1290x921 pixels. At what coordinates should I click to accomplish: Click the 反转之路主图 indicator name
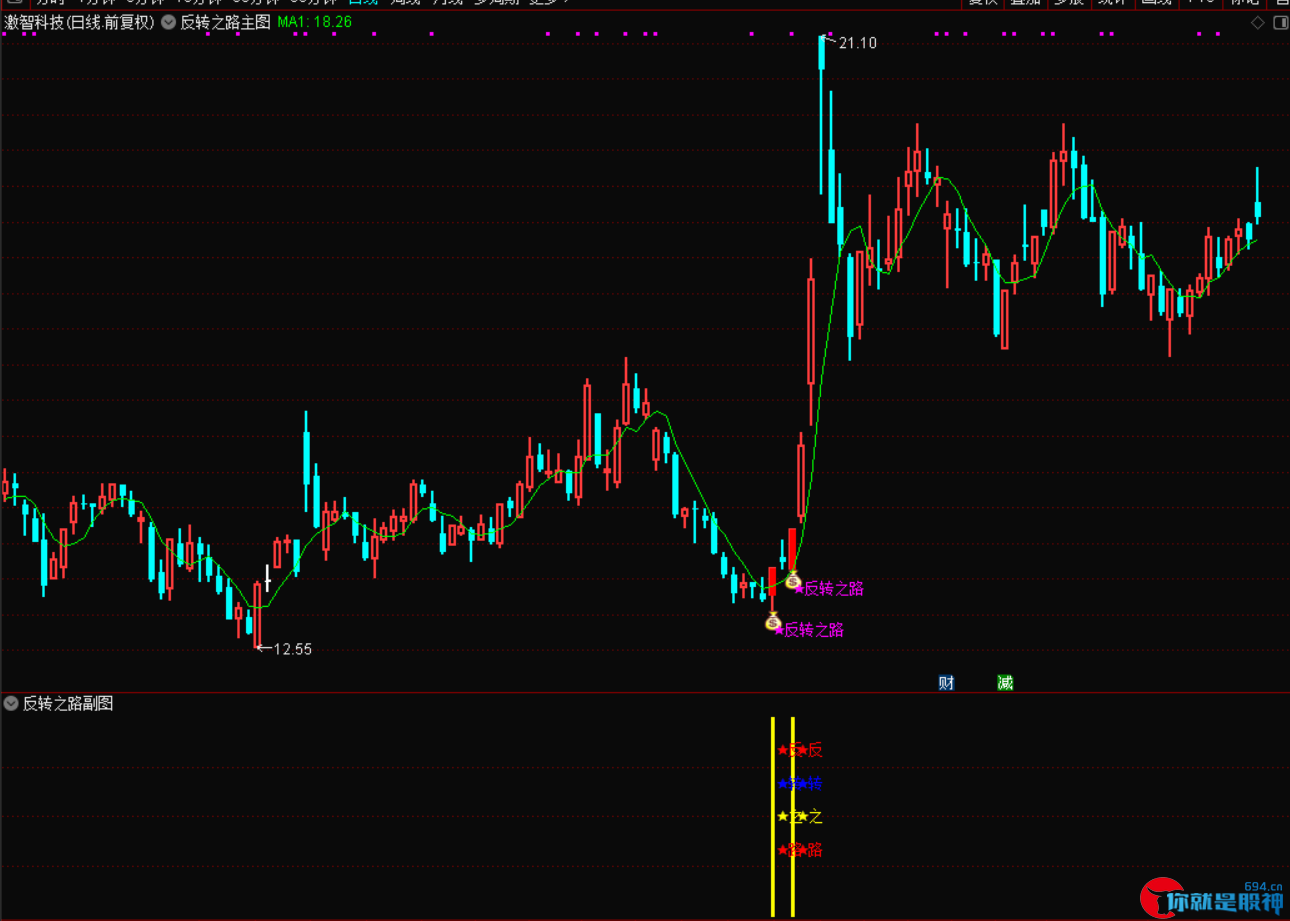[225, 22]
